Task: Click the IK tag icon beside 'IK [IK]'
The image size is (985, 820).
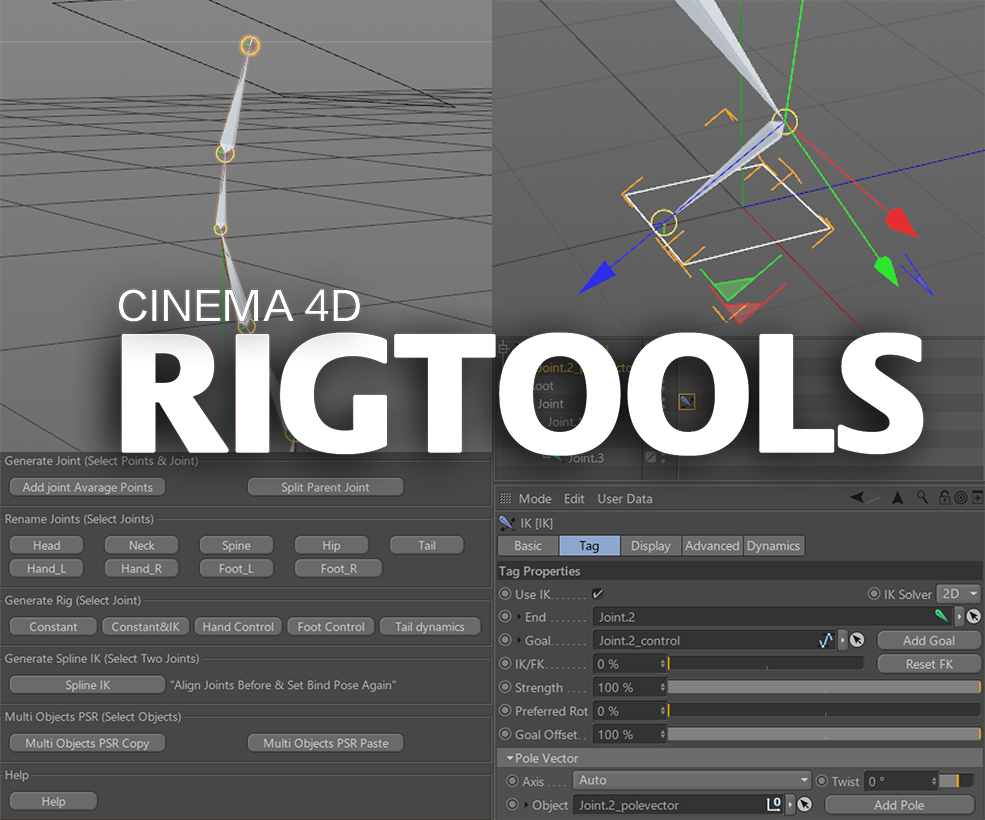Action: (x=505, y=521)
